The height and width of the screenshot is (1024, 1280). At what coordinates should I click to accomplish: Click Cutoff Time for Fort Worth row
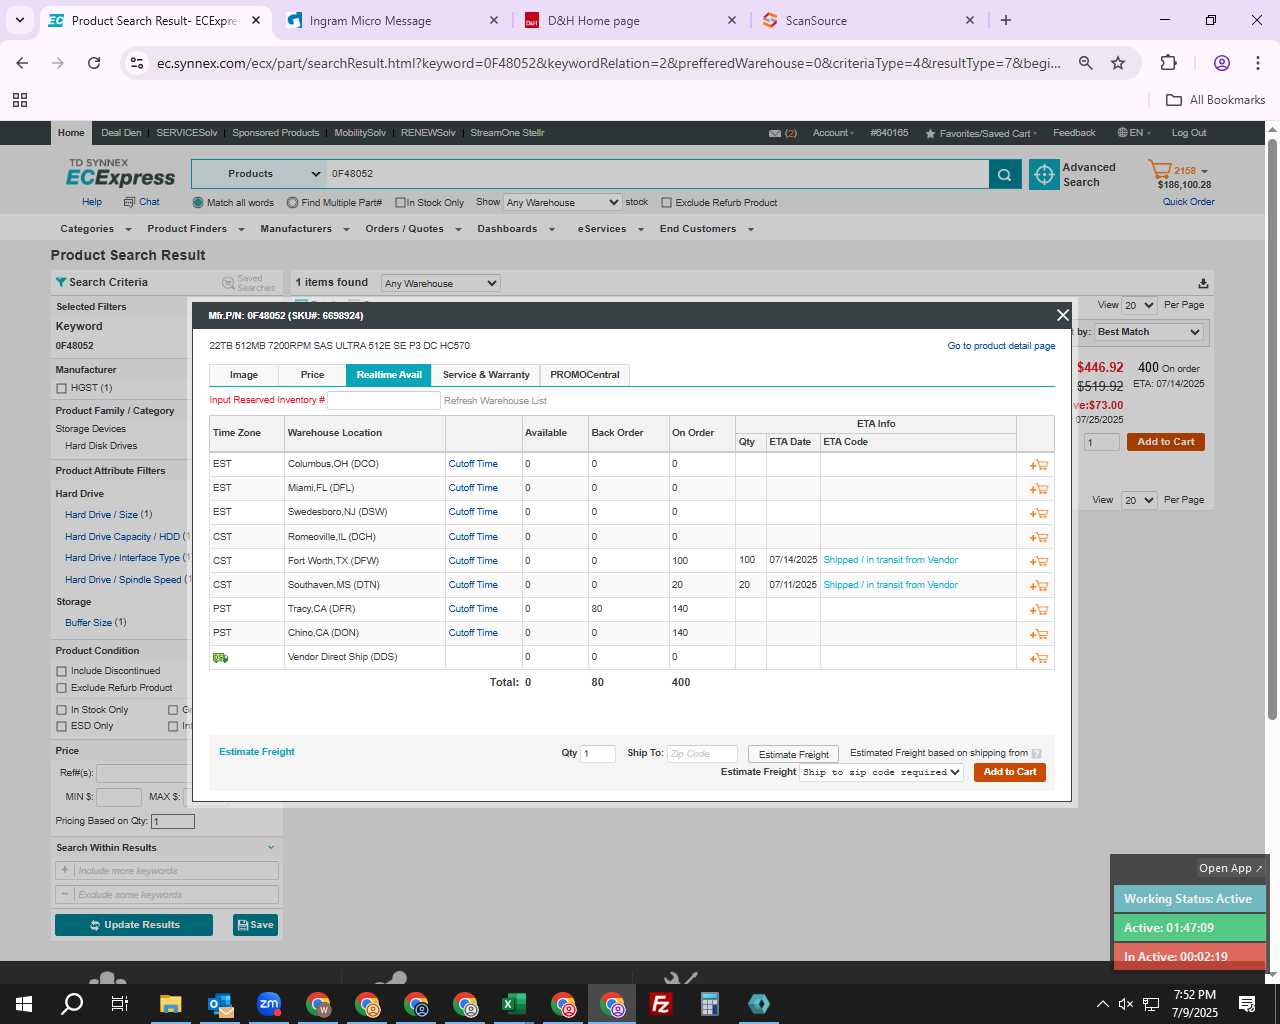[x=473, y=561]
